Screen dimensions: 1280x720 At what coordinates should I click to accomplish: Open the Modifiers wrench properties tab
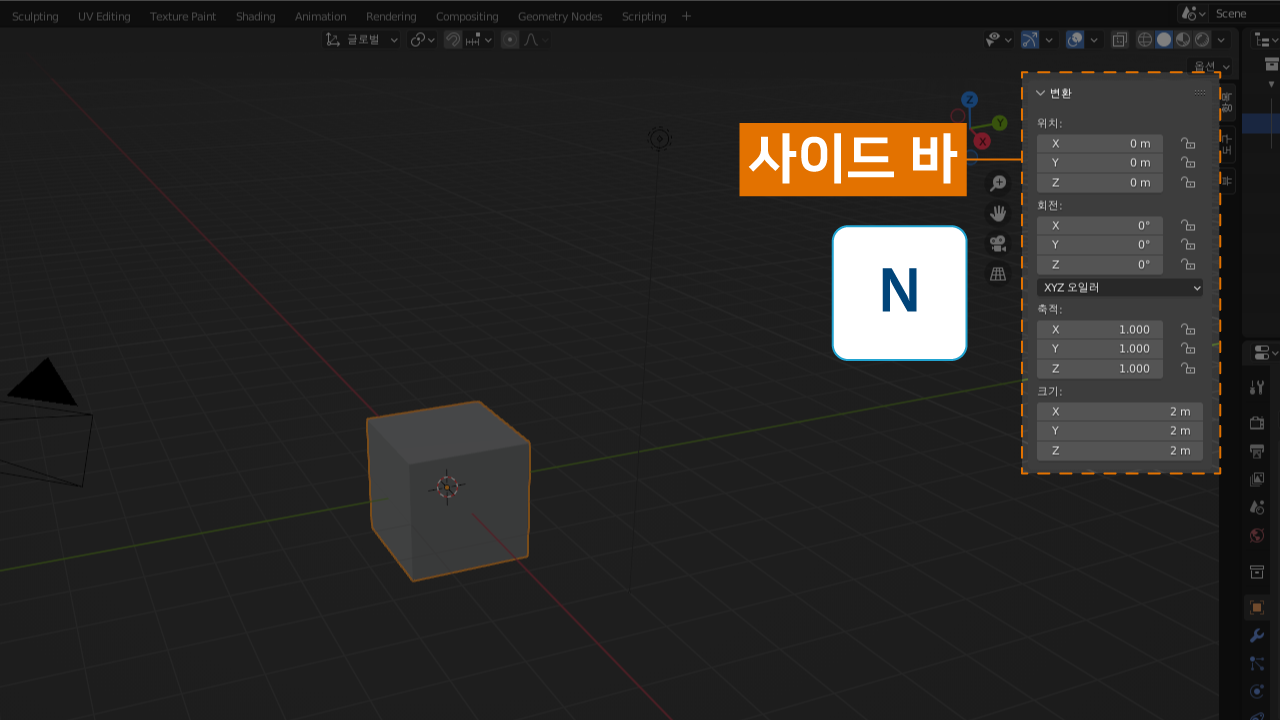coord(1257,635)
